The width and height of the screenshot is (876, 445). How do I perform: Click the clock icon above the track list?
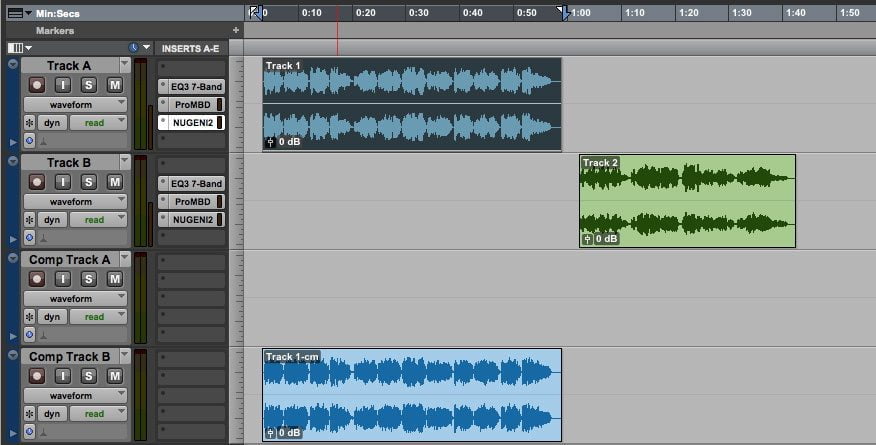(133, 48)
